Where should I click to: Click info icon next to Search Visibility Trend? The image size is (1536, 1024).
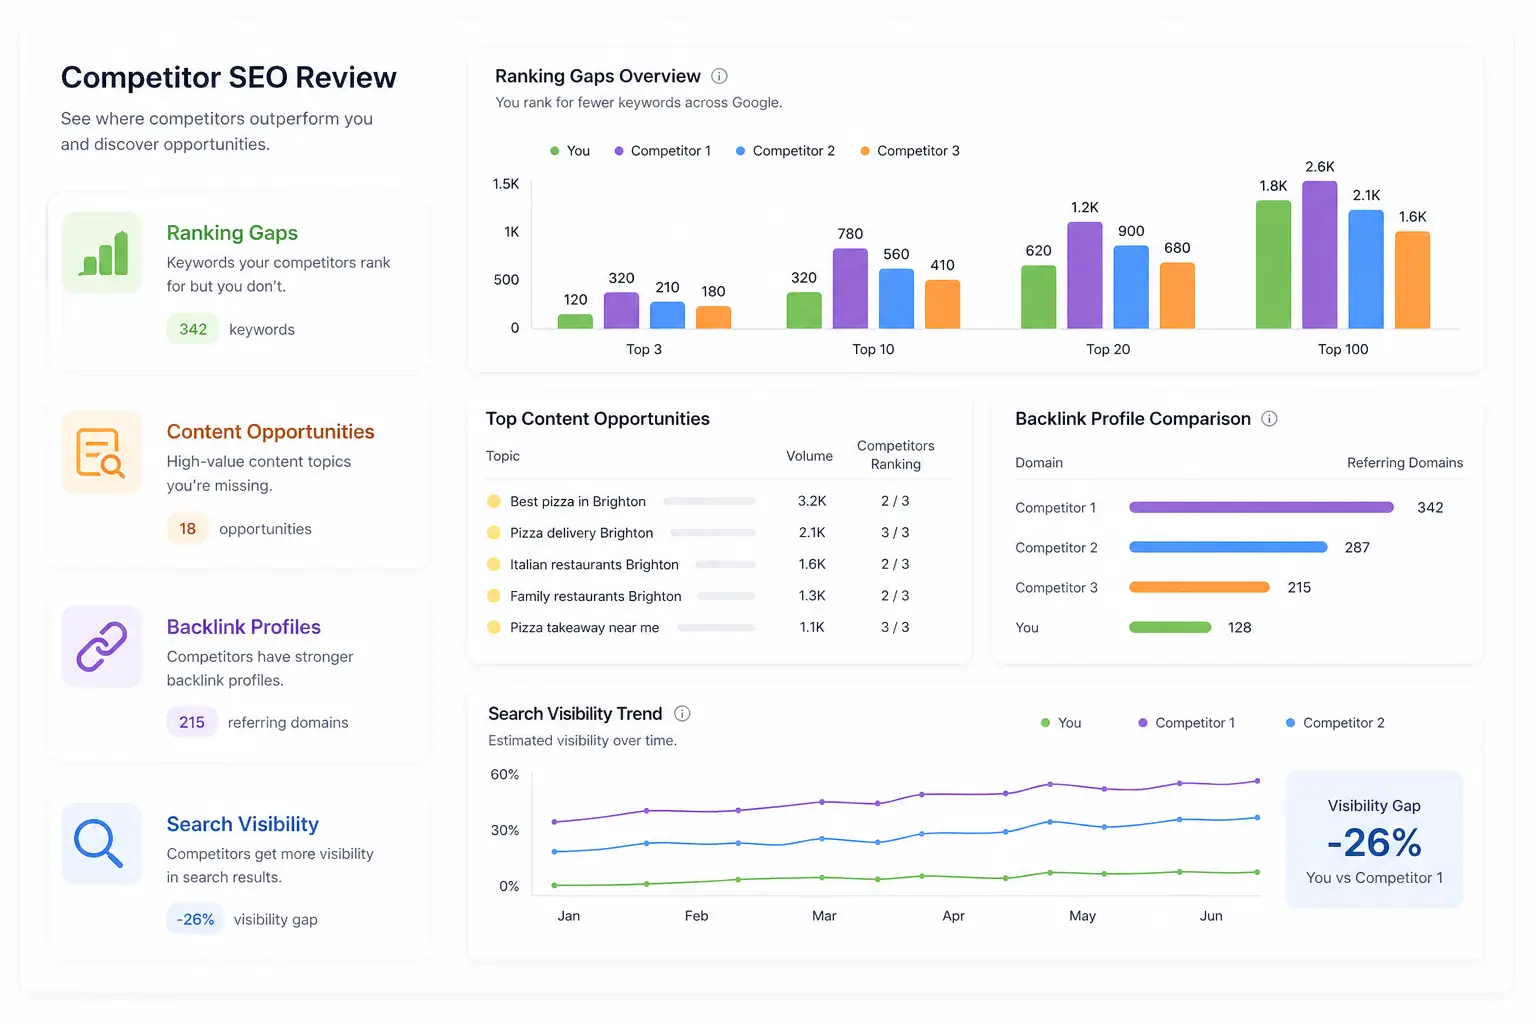click(682, 714)
